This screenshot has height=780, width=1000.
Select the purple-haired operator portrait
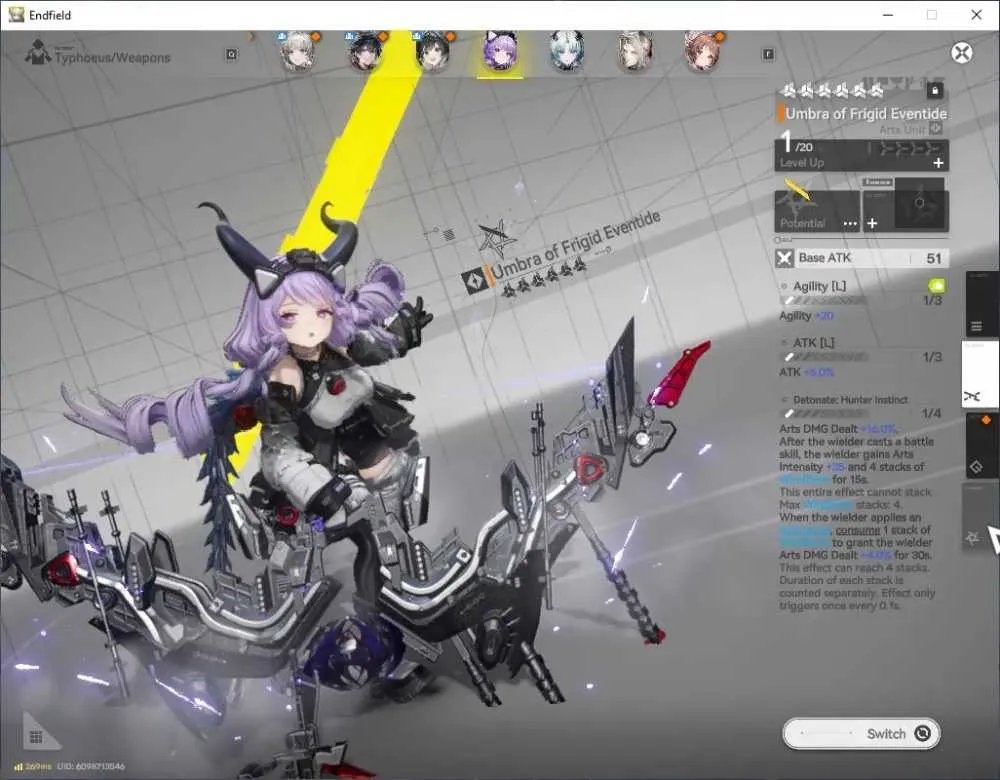(500, 51)
